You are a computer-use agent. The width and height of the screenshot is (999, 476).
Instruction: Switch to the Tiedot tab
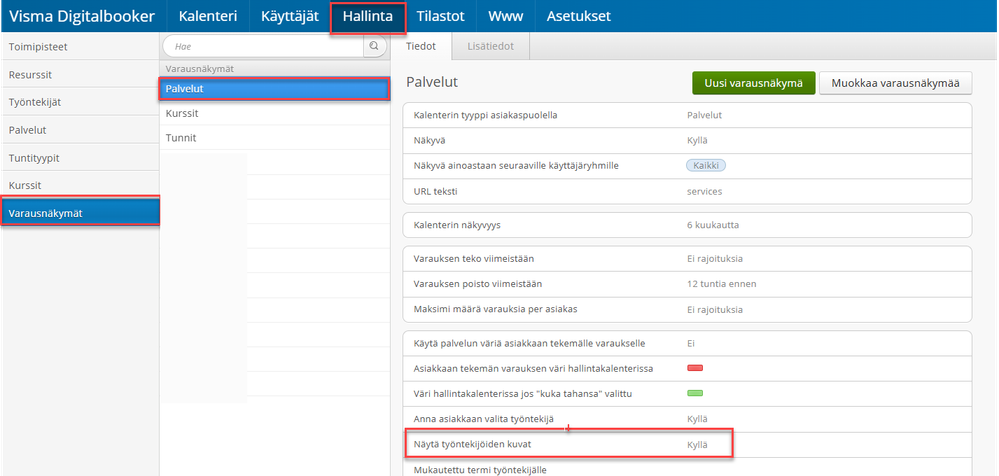tap(420, 47)
